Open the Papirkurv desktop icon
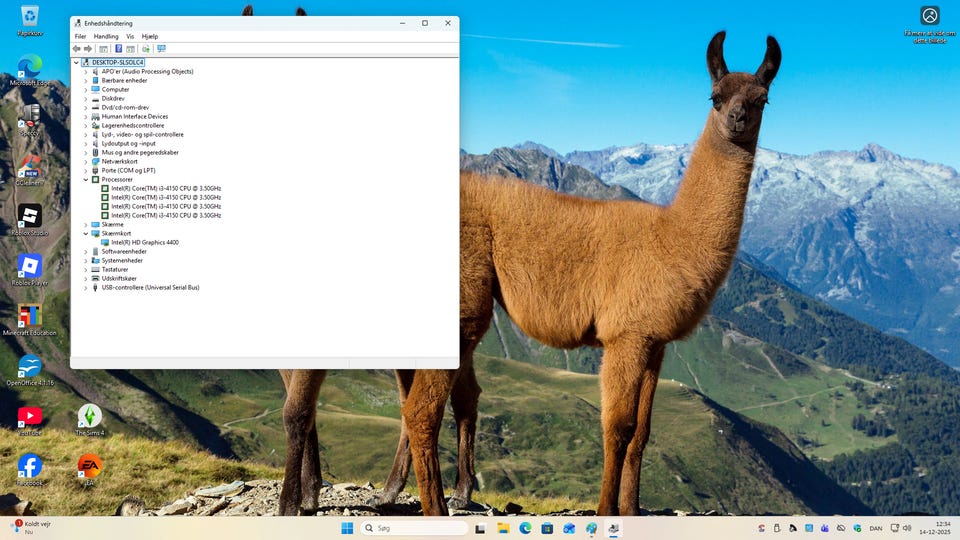 point(29,20)
